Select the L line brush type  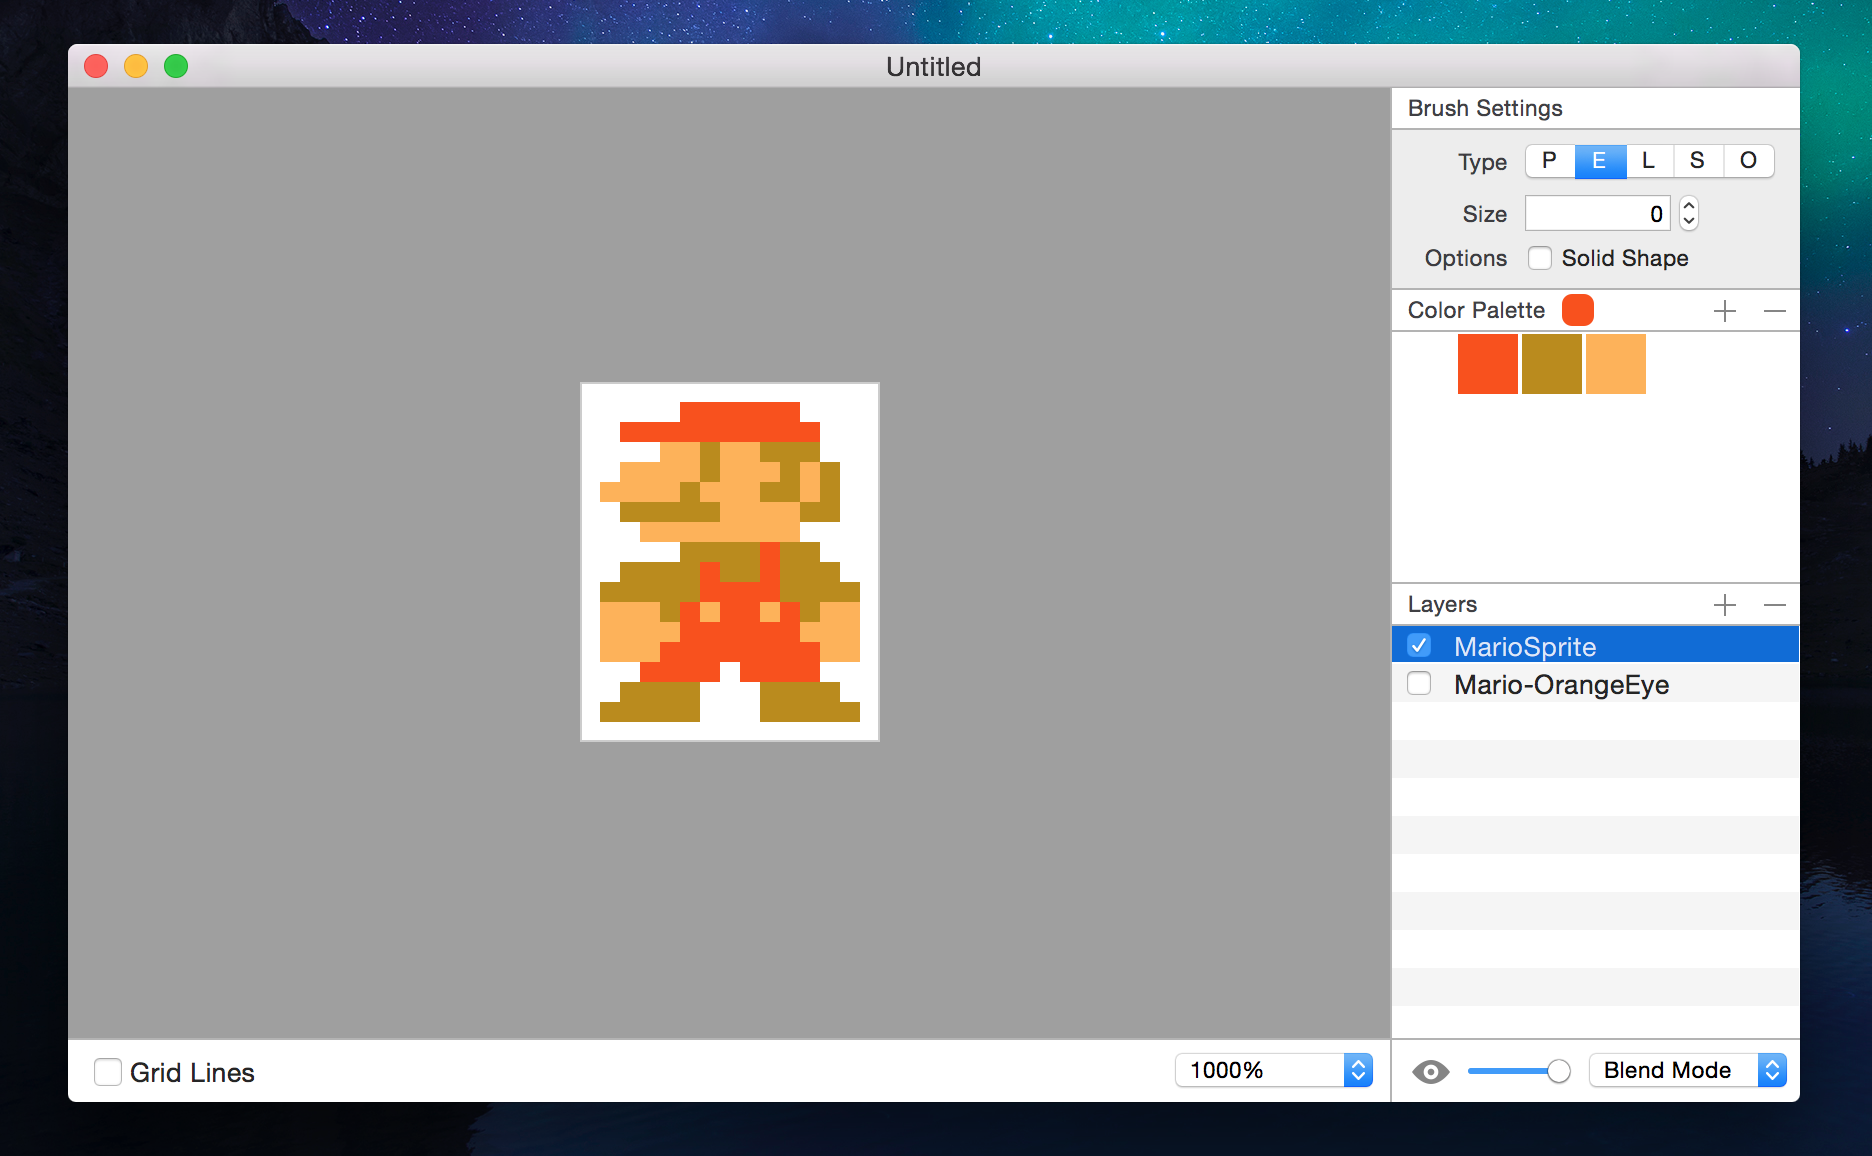(1649, 161)
